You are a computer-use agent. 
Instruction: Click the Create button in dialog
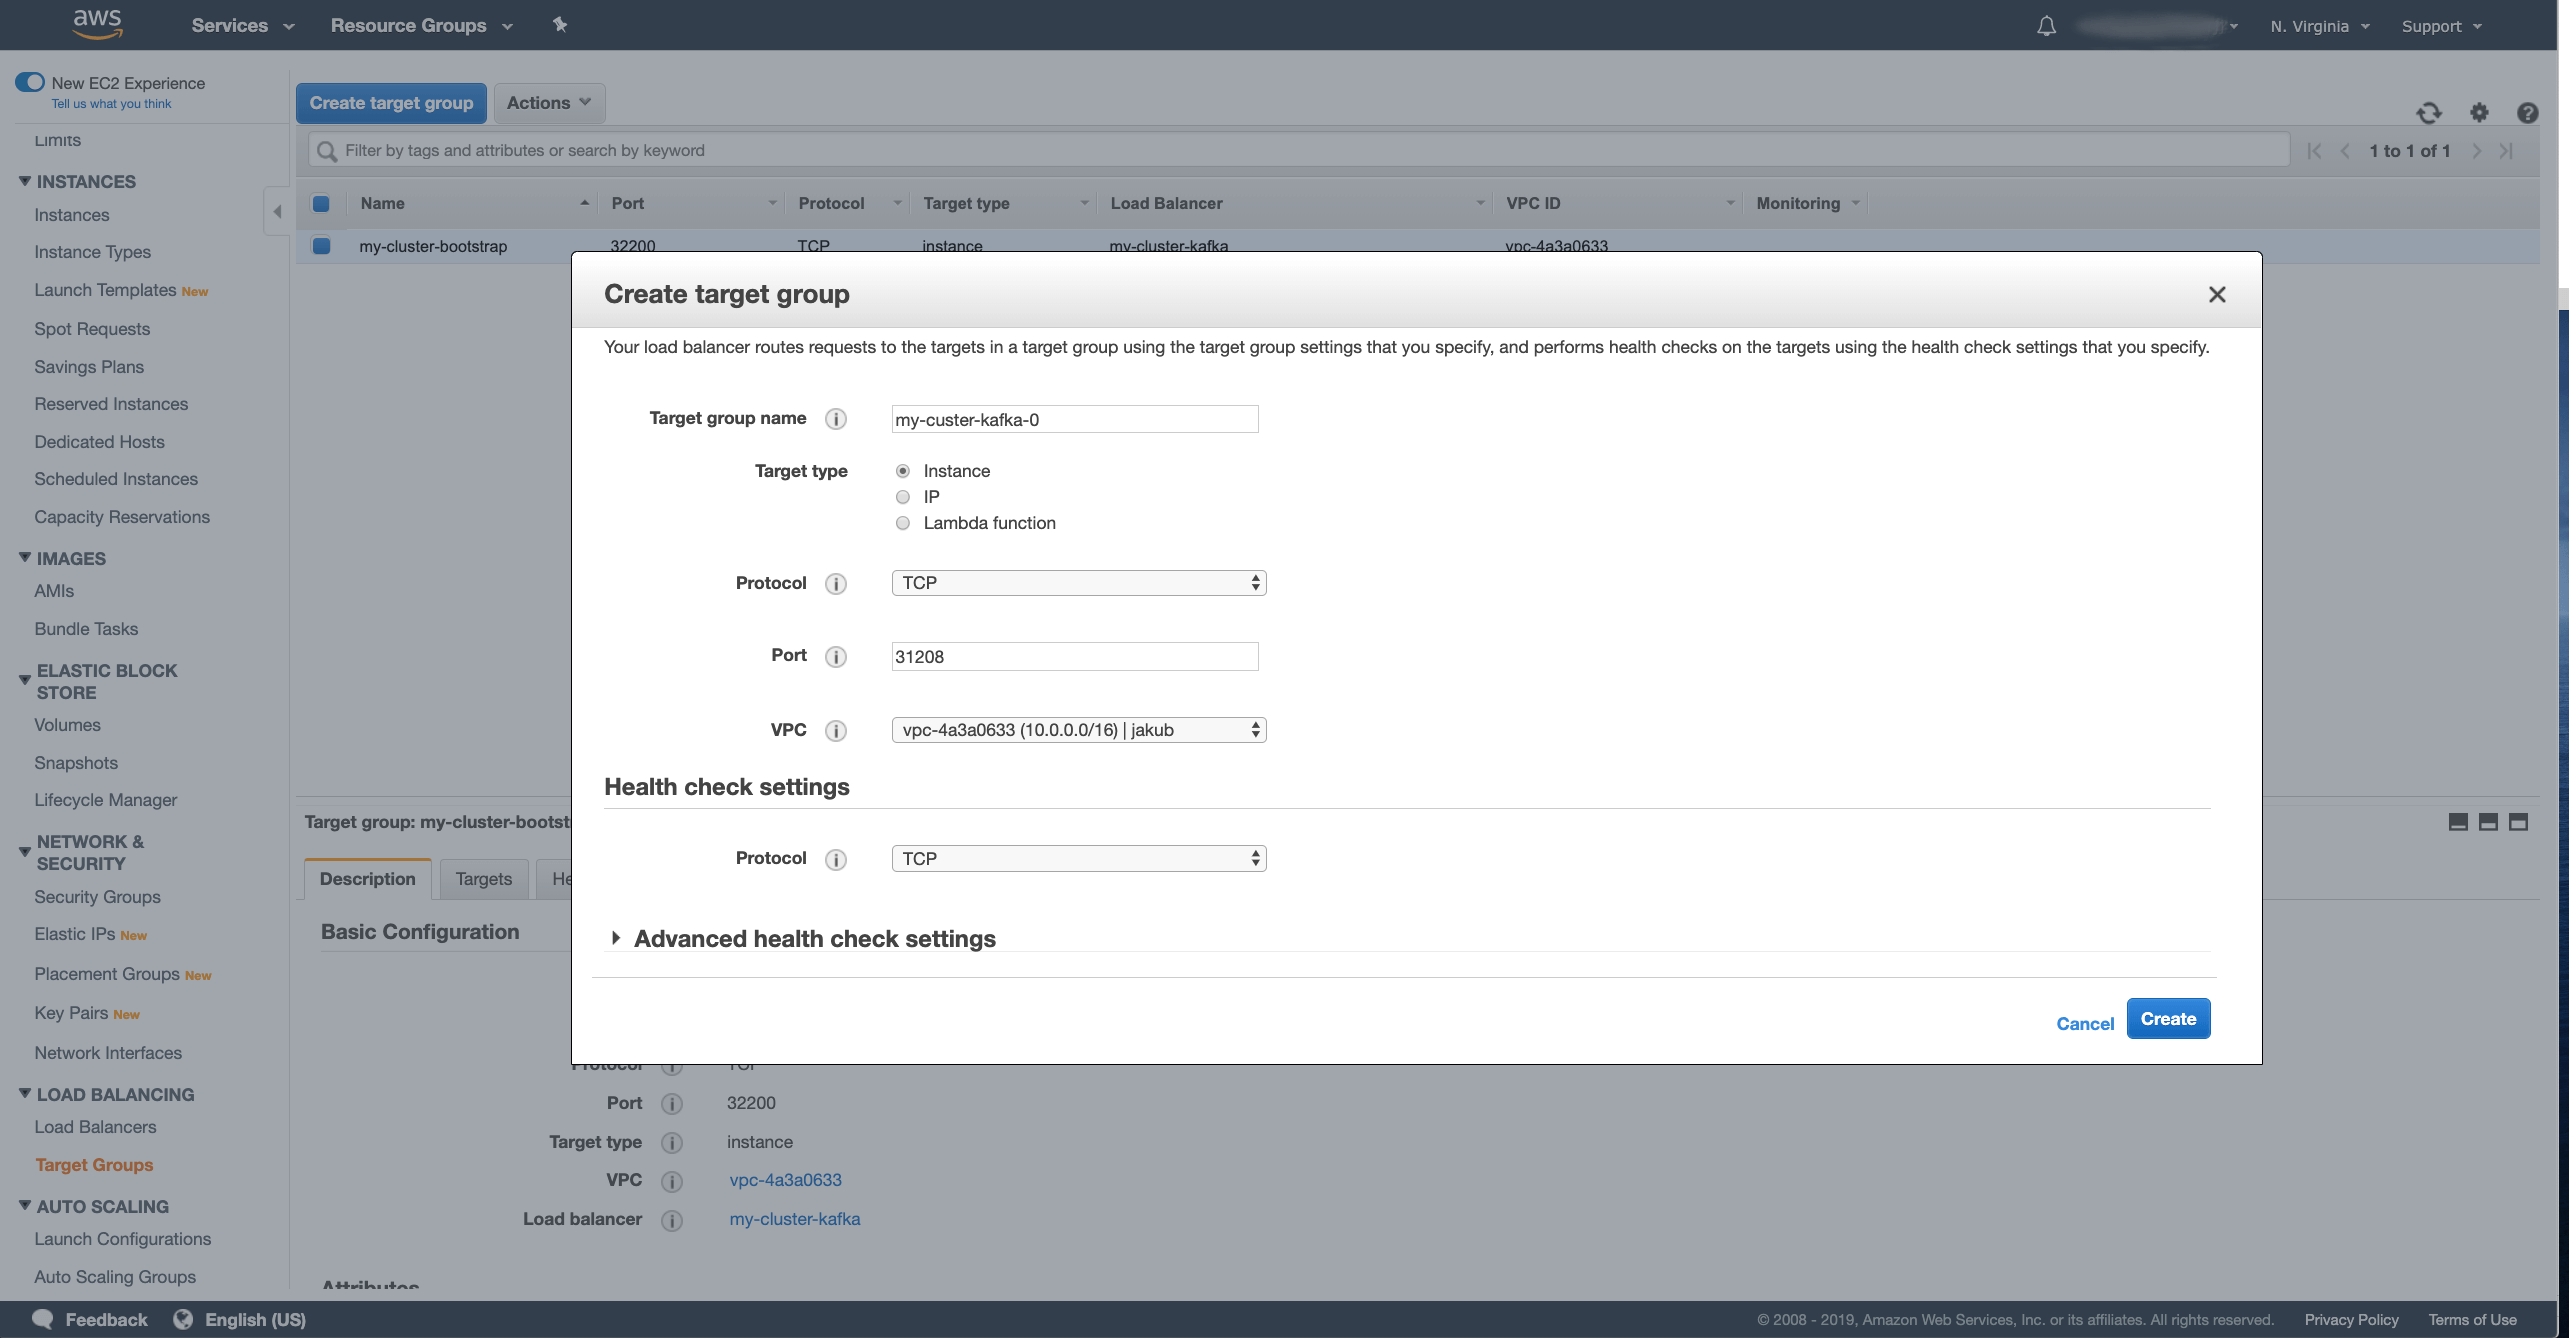pos(2168,1019)
